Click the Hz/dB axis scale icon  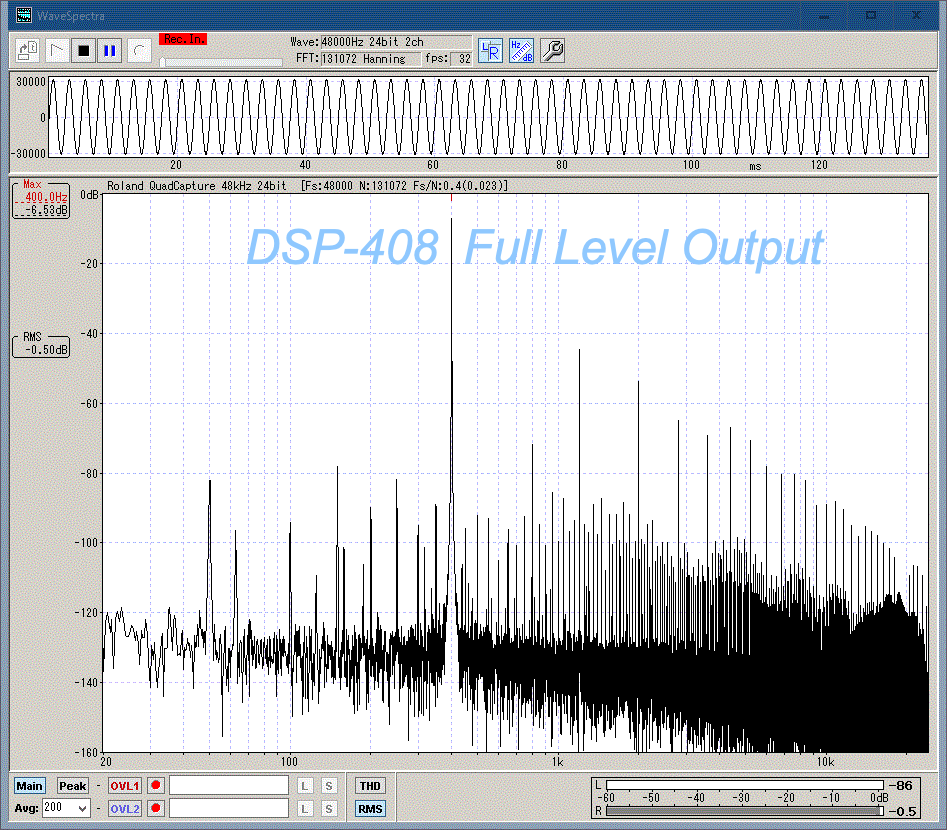click(521, 51)
